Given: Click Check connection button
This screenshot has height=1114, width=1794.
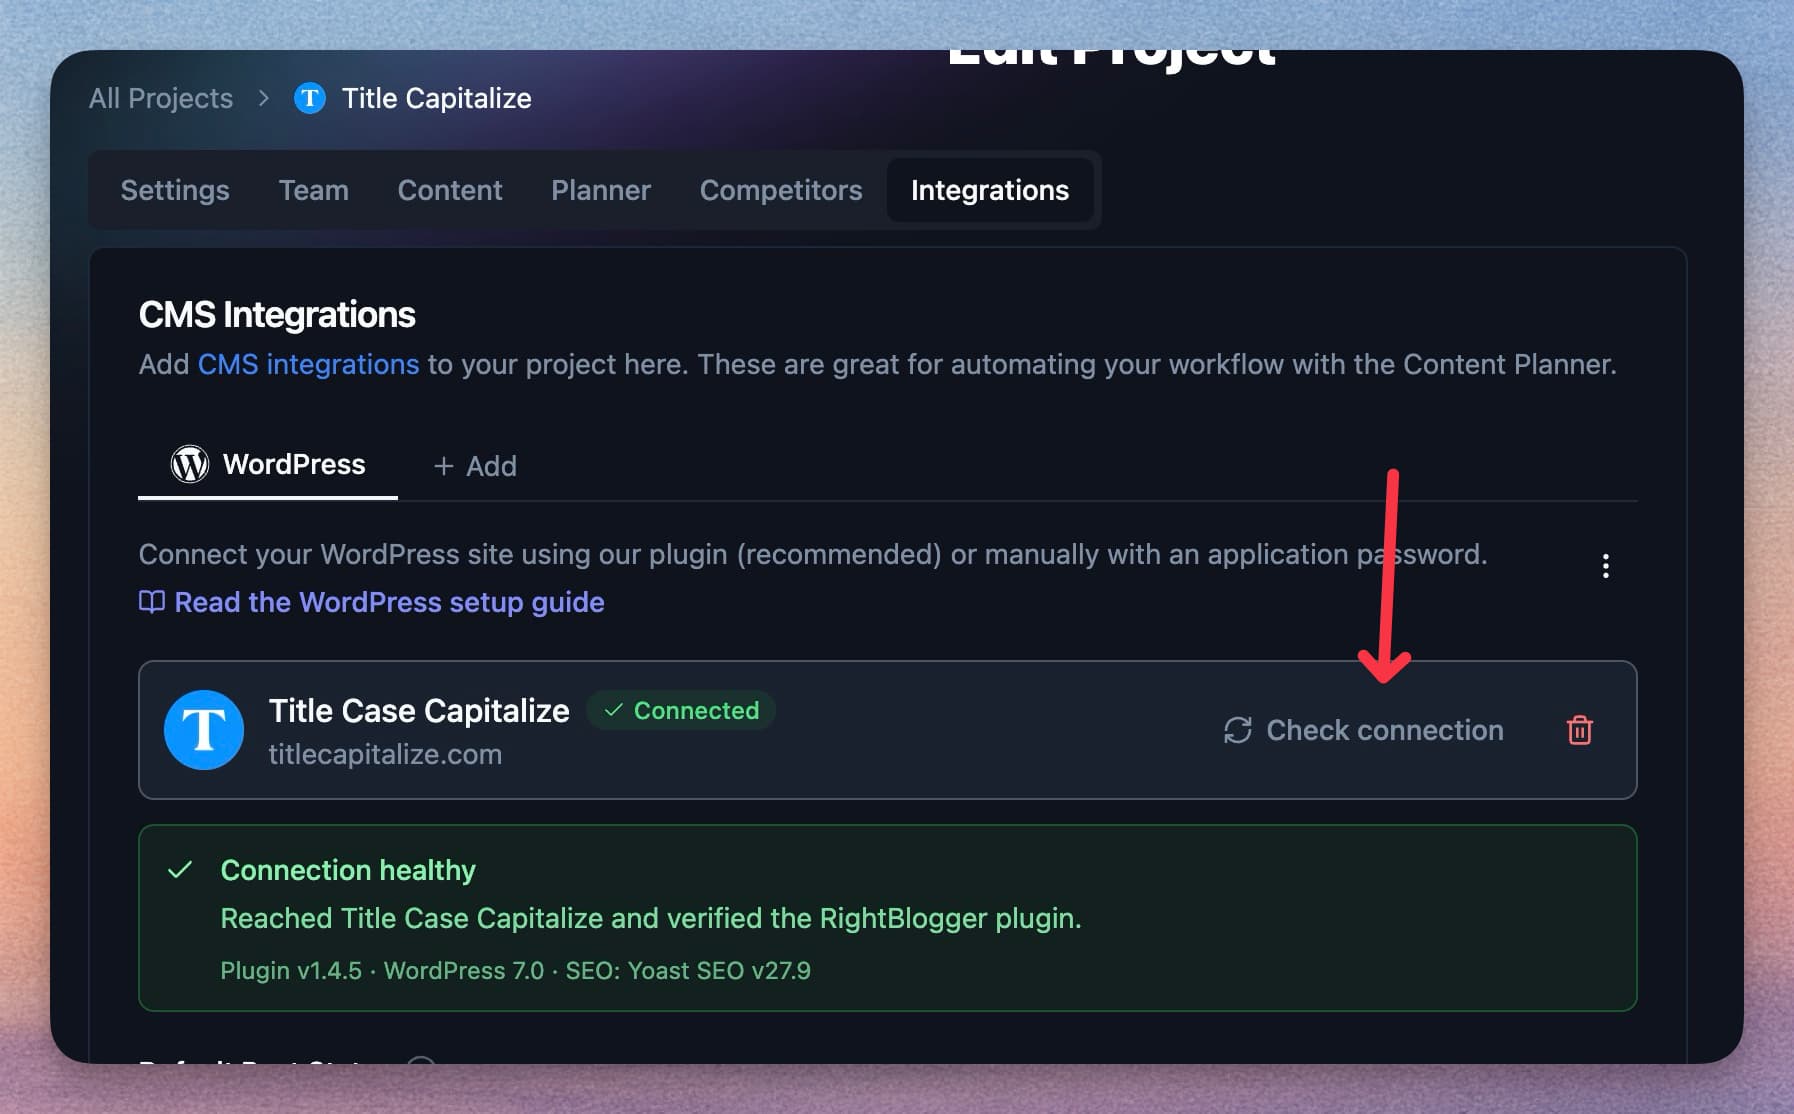Looking at the screenshot, I should tap(1363, 730).
